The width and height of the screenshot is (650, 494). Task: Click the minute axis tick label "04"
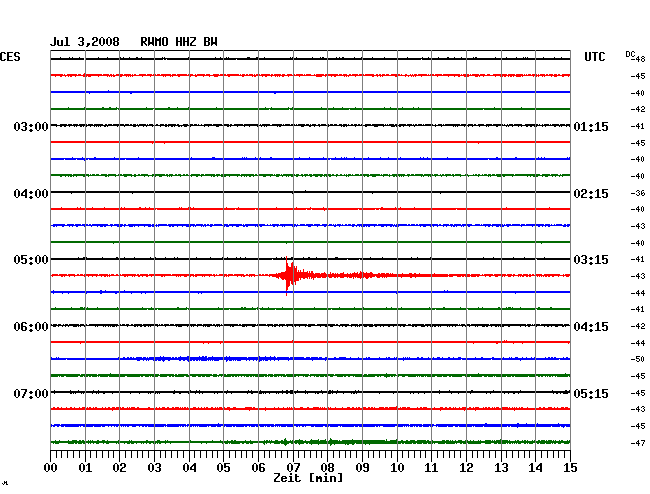(189, 467)
